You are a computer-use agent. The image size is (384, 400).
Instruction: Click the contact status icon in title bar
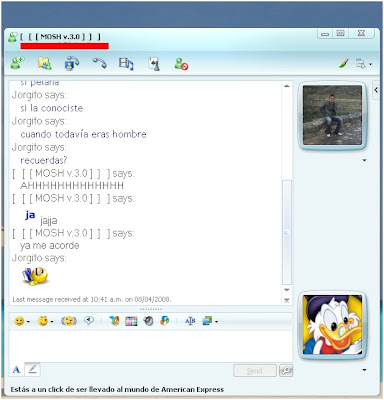[13, 37]
